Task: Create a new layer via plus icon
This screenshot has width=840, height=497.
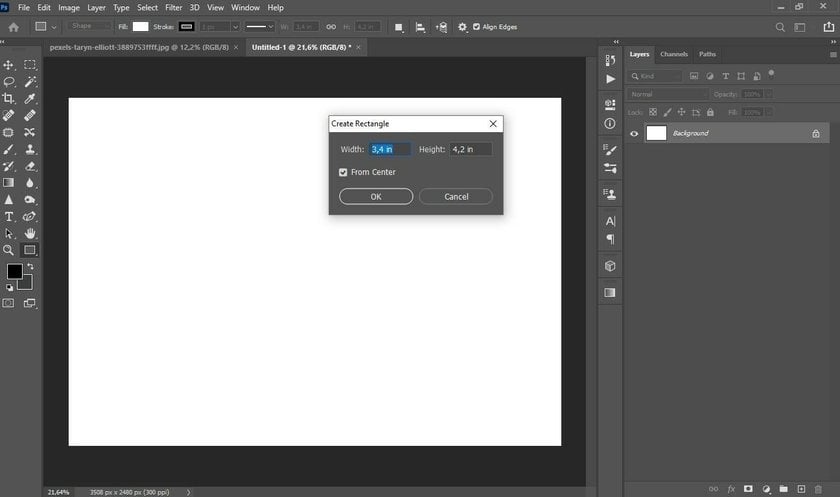Action: tap(801, 489)
